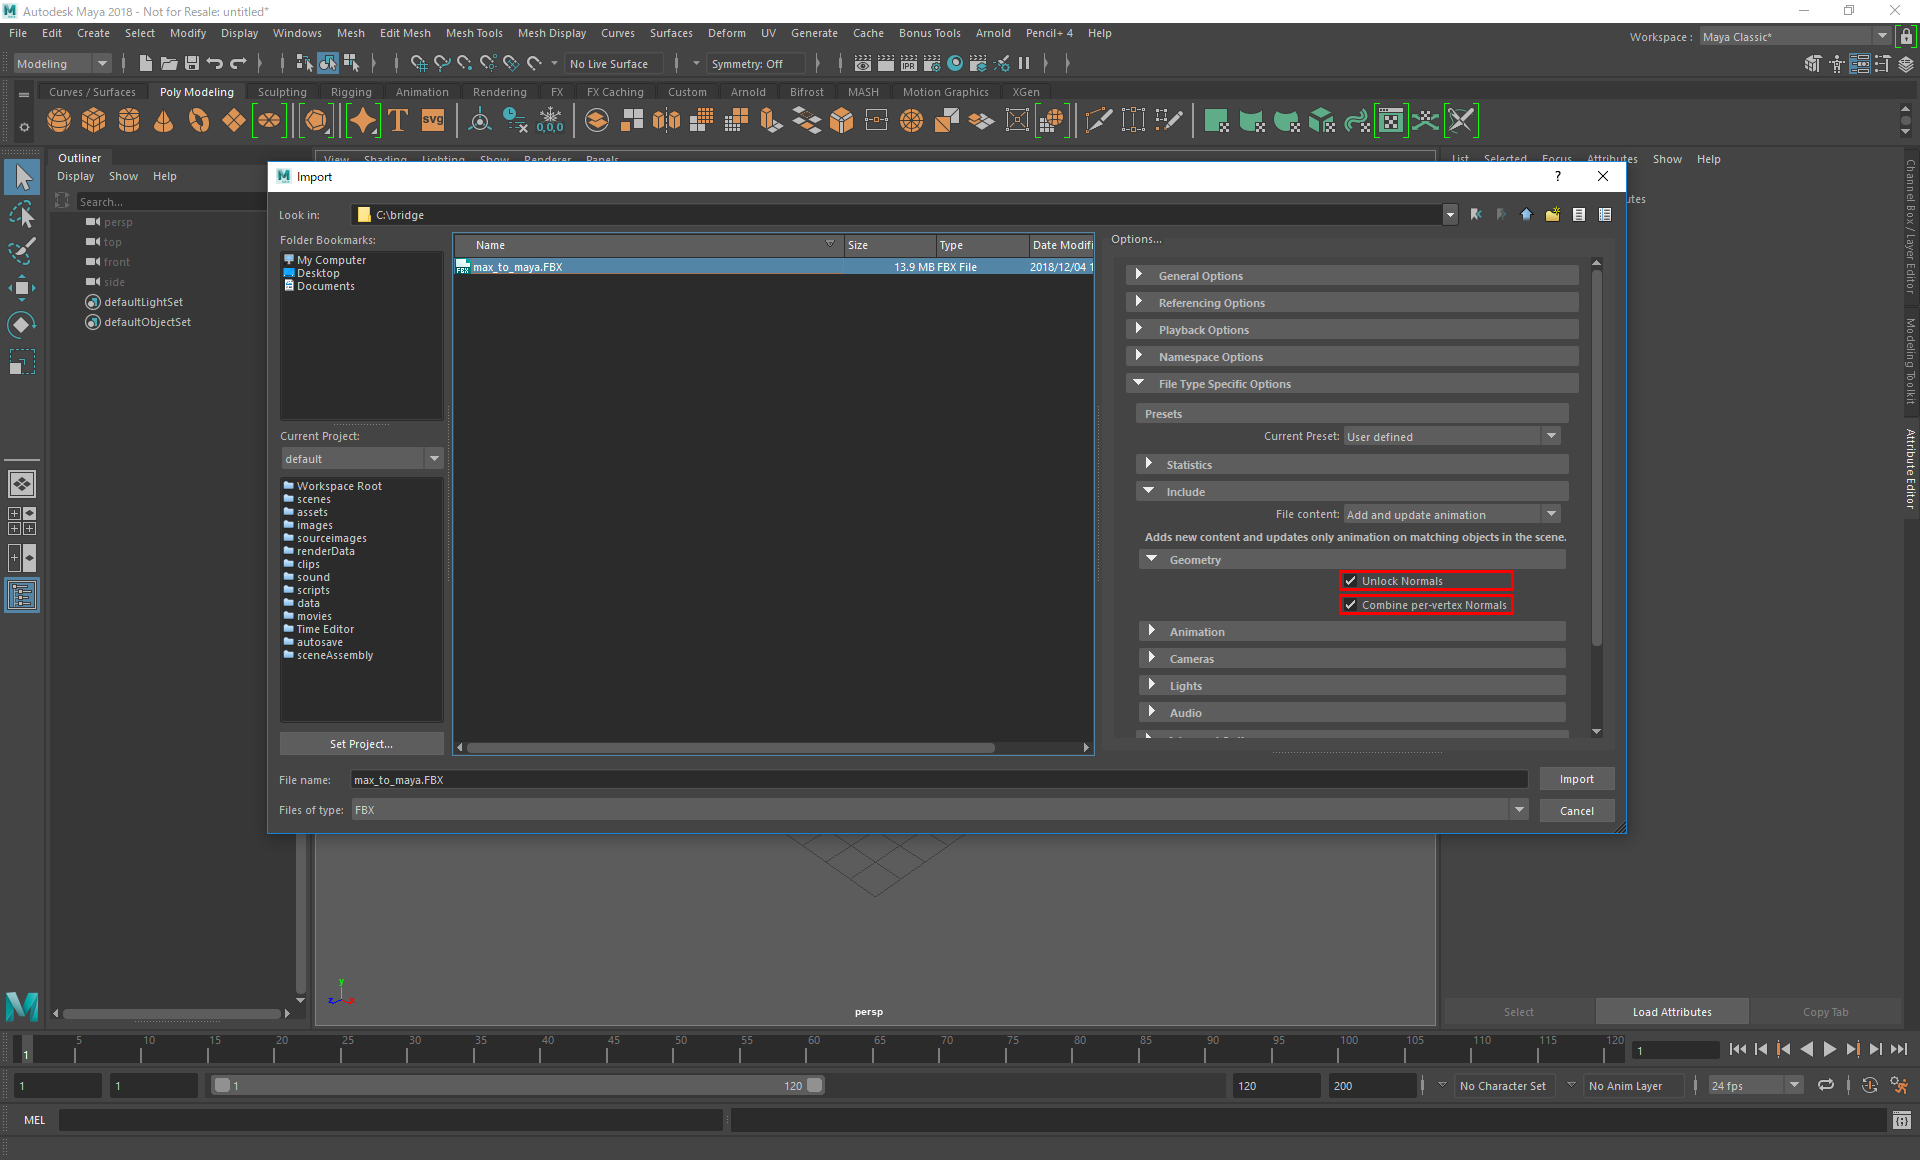Screen dimensions: 1920x1160
Task: Click the Import button
Action: click(x=1576, y=779)
